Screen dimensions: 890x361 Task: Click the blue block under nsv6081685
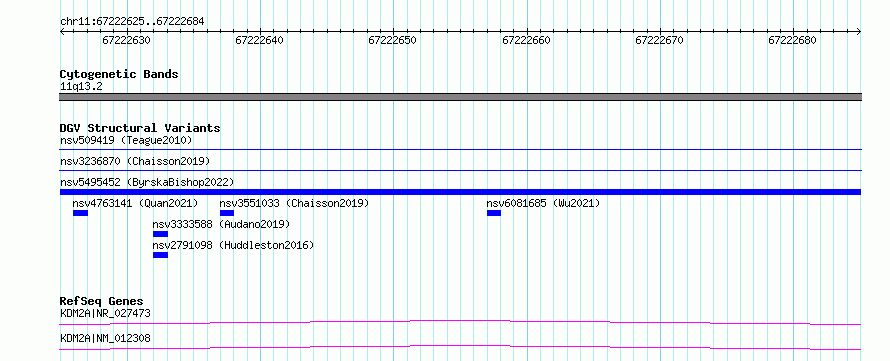point(494,213)
